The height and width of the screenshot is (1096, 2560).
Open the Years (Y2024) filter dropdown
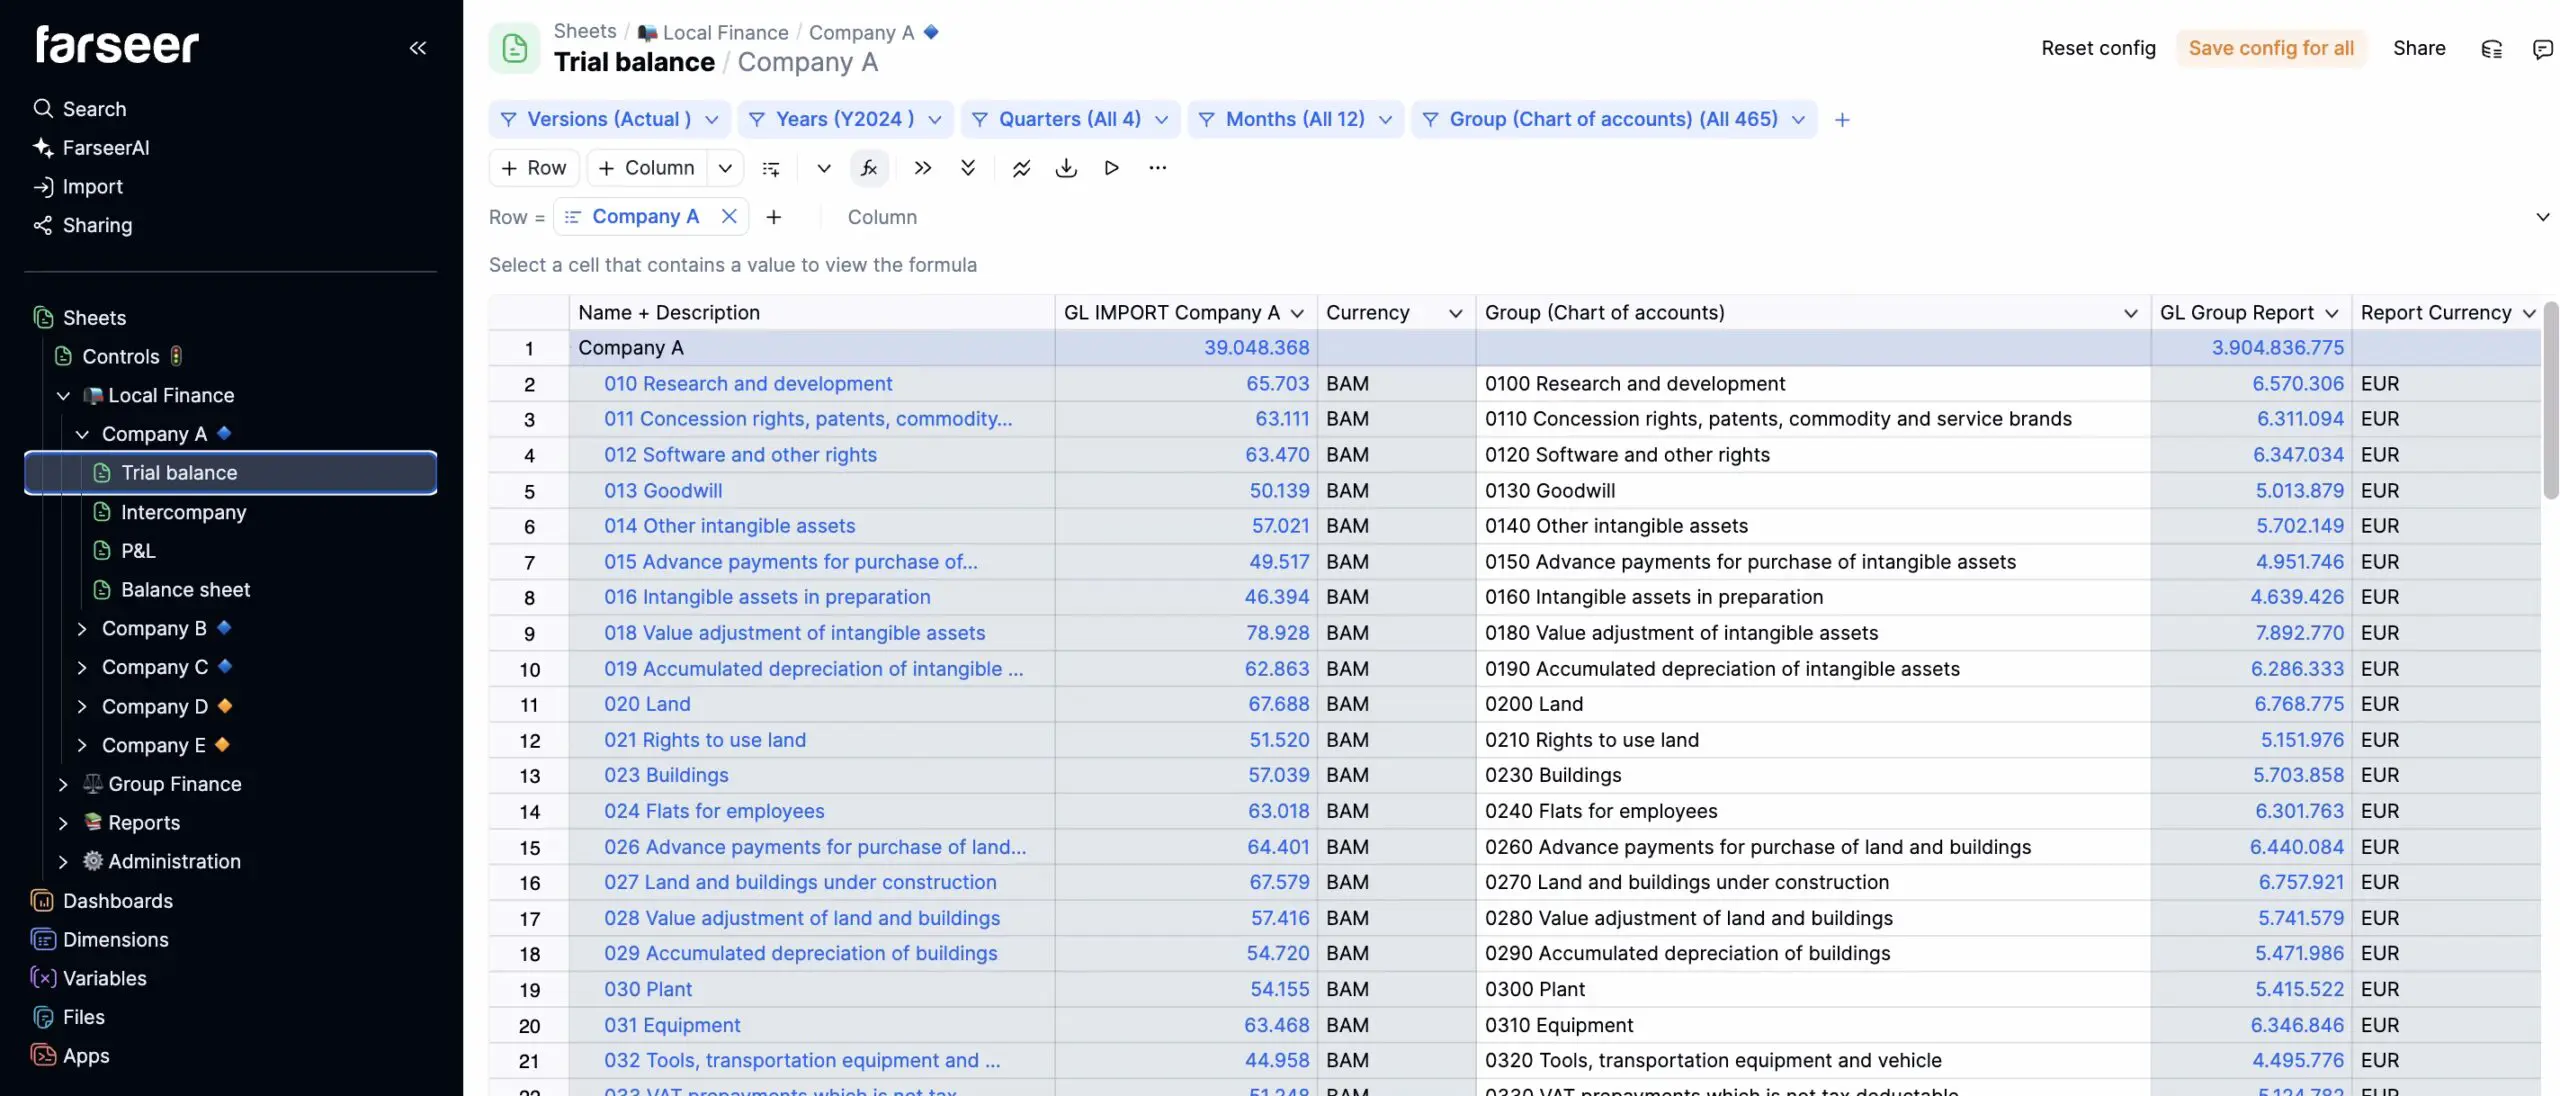[845, 120]
